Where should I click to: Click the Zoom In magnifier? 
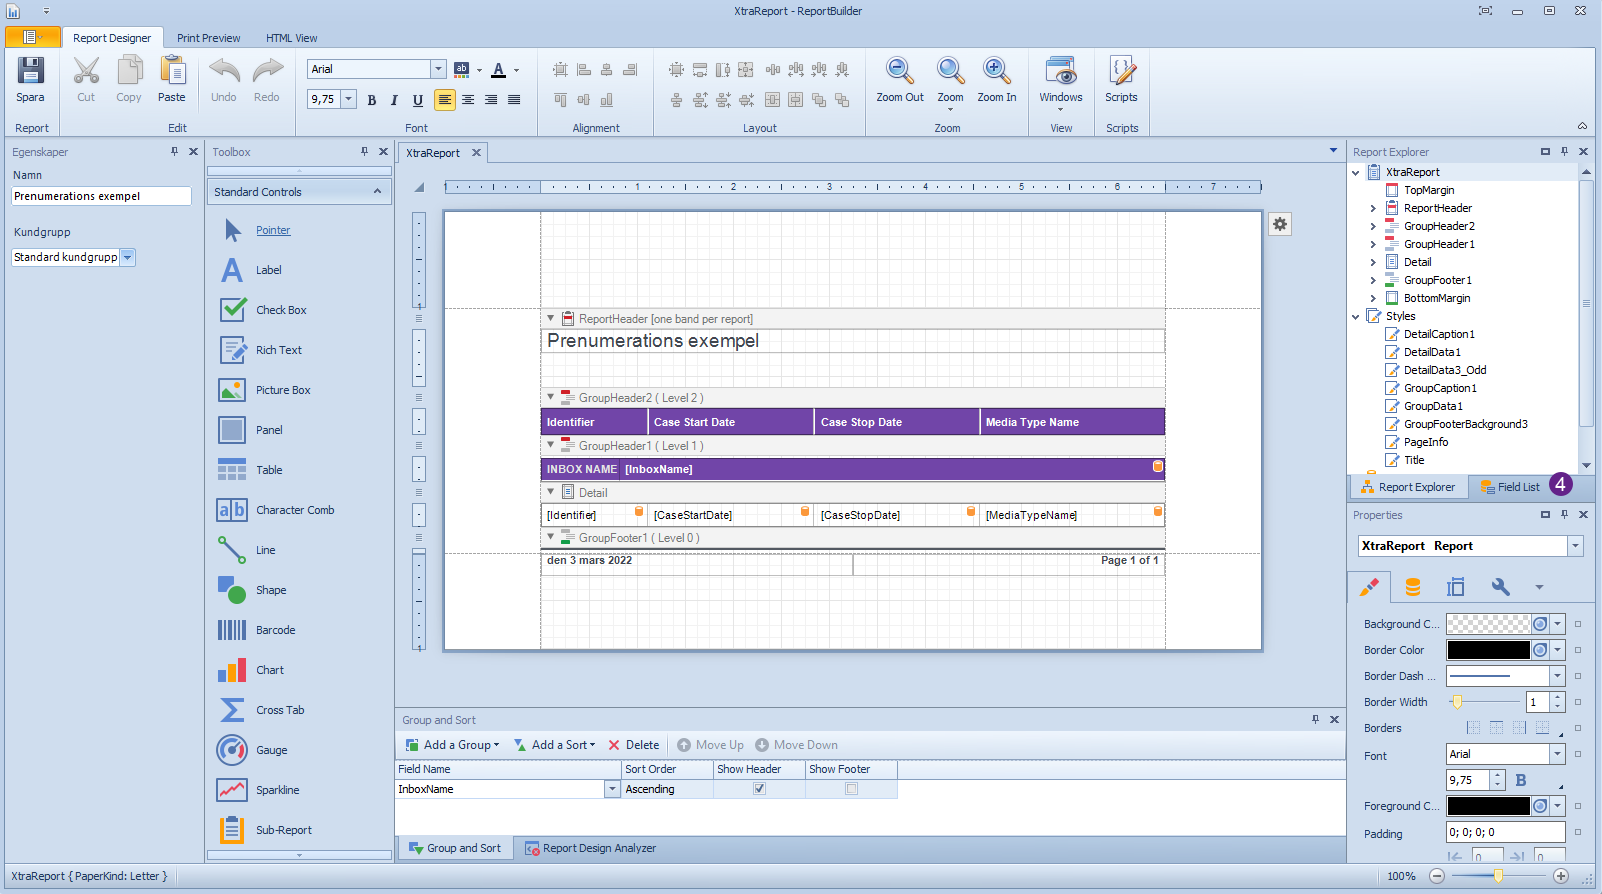point(997,72)
